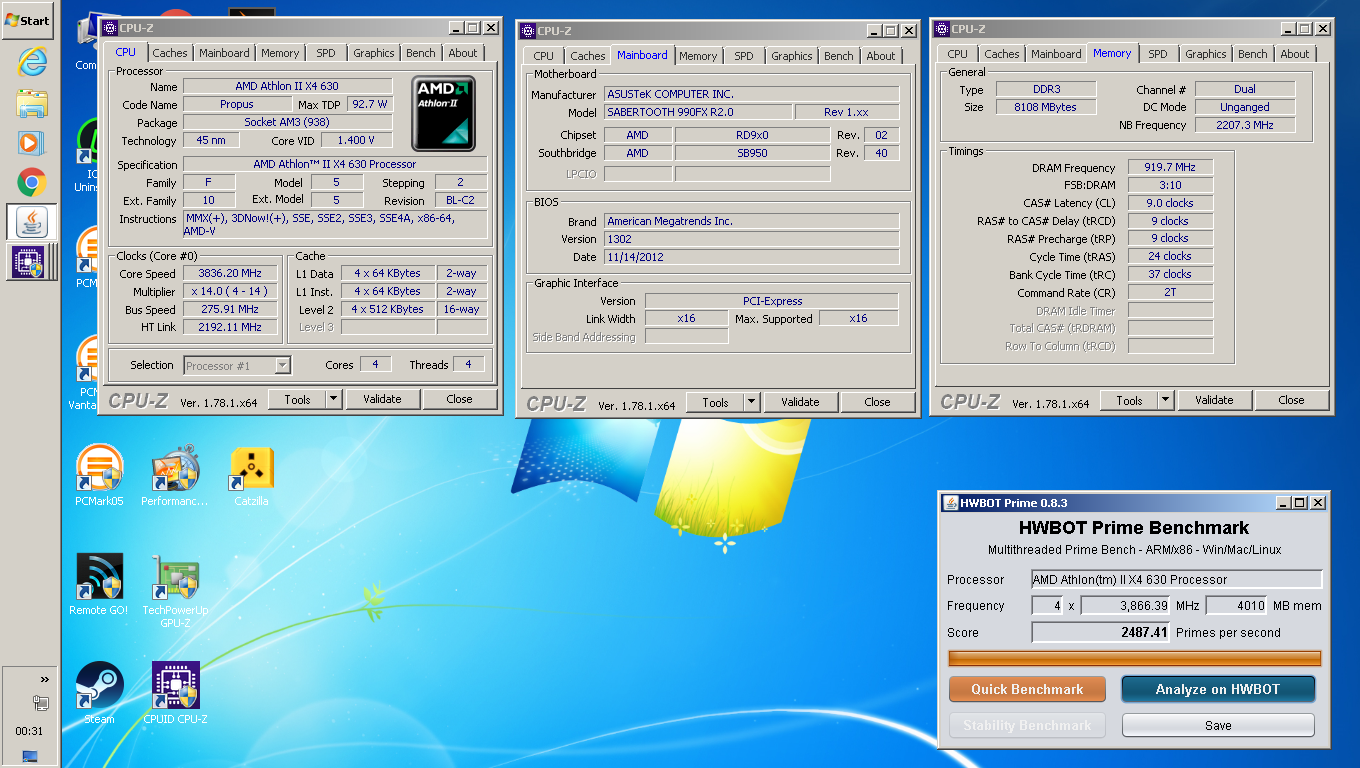1360x768 pixels.
Task: Open Tools dropdown arrow in CPU-Z Memory window
Action: point(1165,400)
